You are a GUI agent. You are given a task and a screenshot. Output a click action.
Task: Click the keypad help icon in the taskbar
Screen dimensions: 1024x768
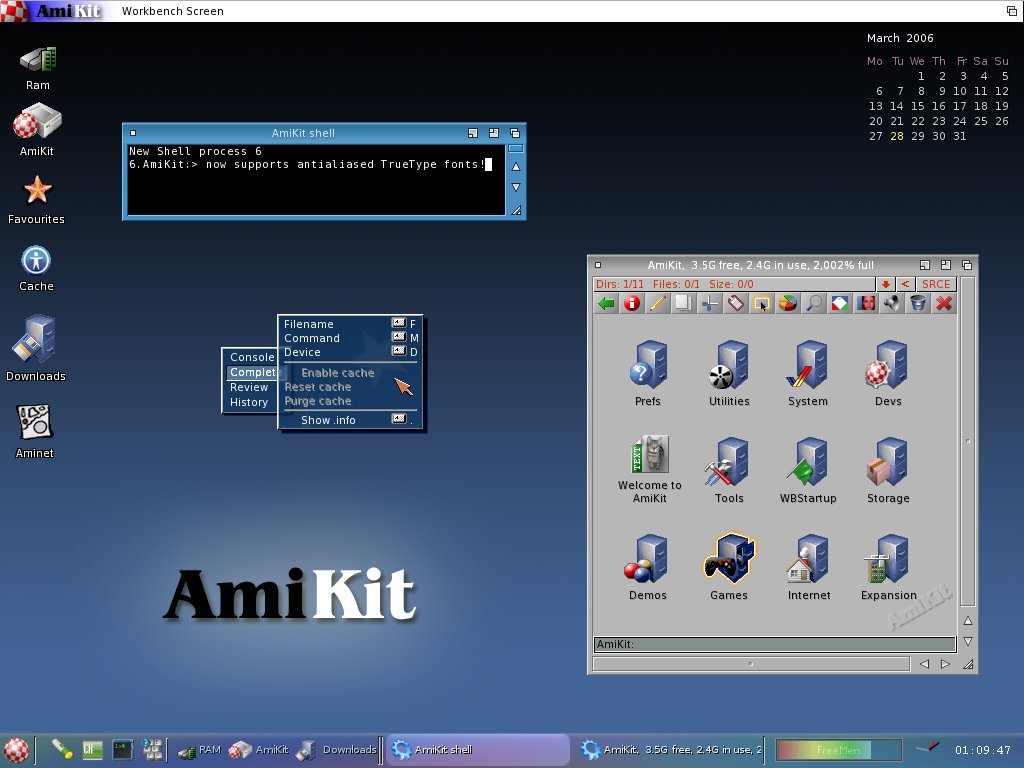coord(153,750)
